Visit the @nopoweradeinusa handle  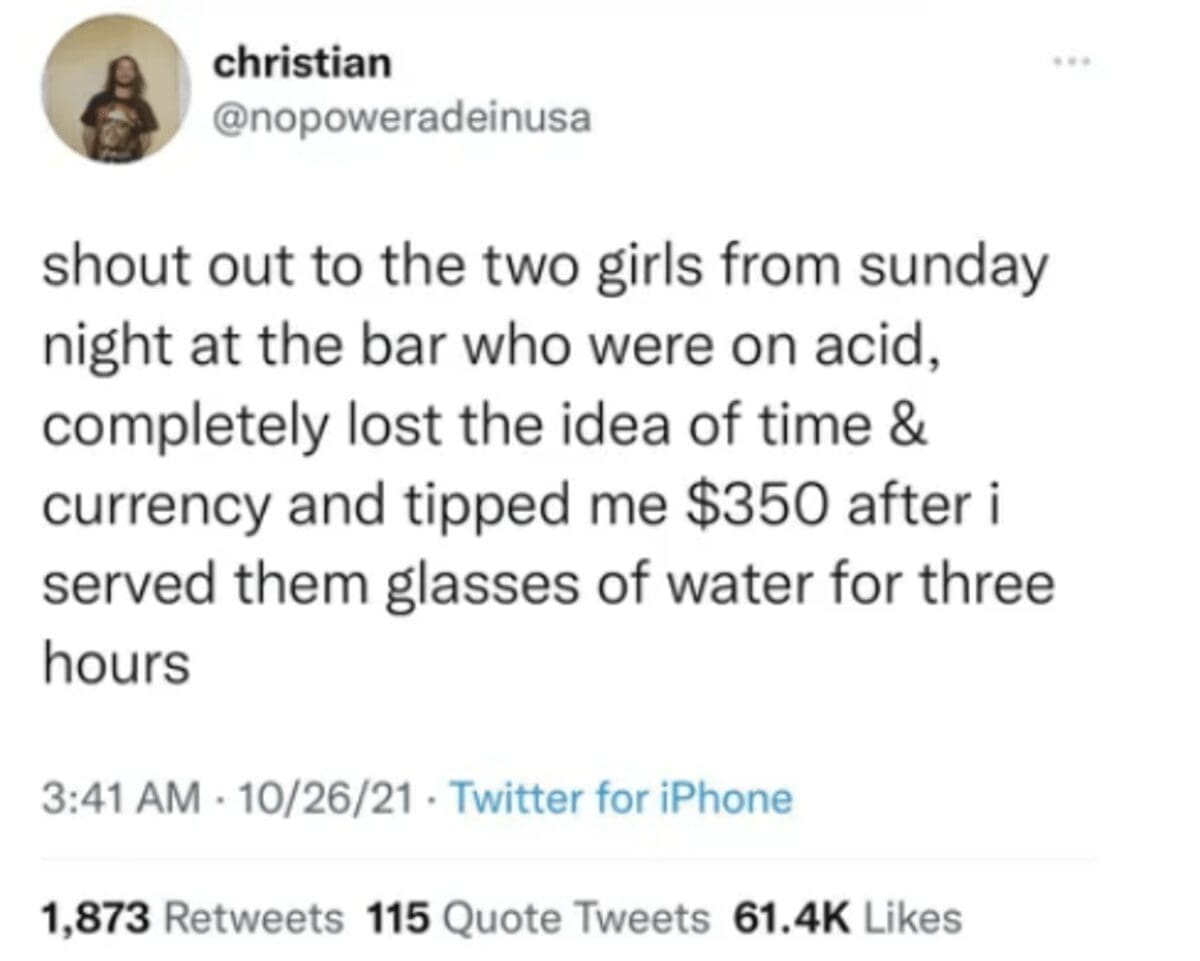(x=402, y=119)
